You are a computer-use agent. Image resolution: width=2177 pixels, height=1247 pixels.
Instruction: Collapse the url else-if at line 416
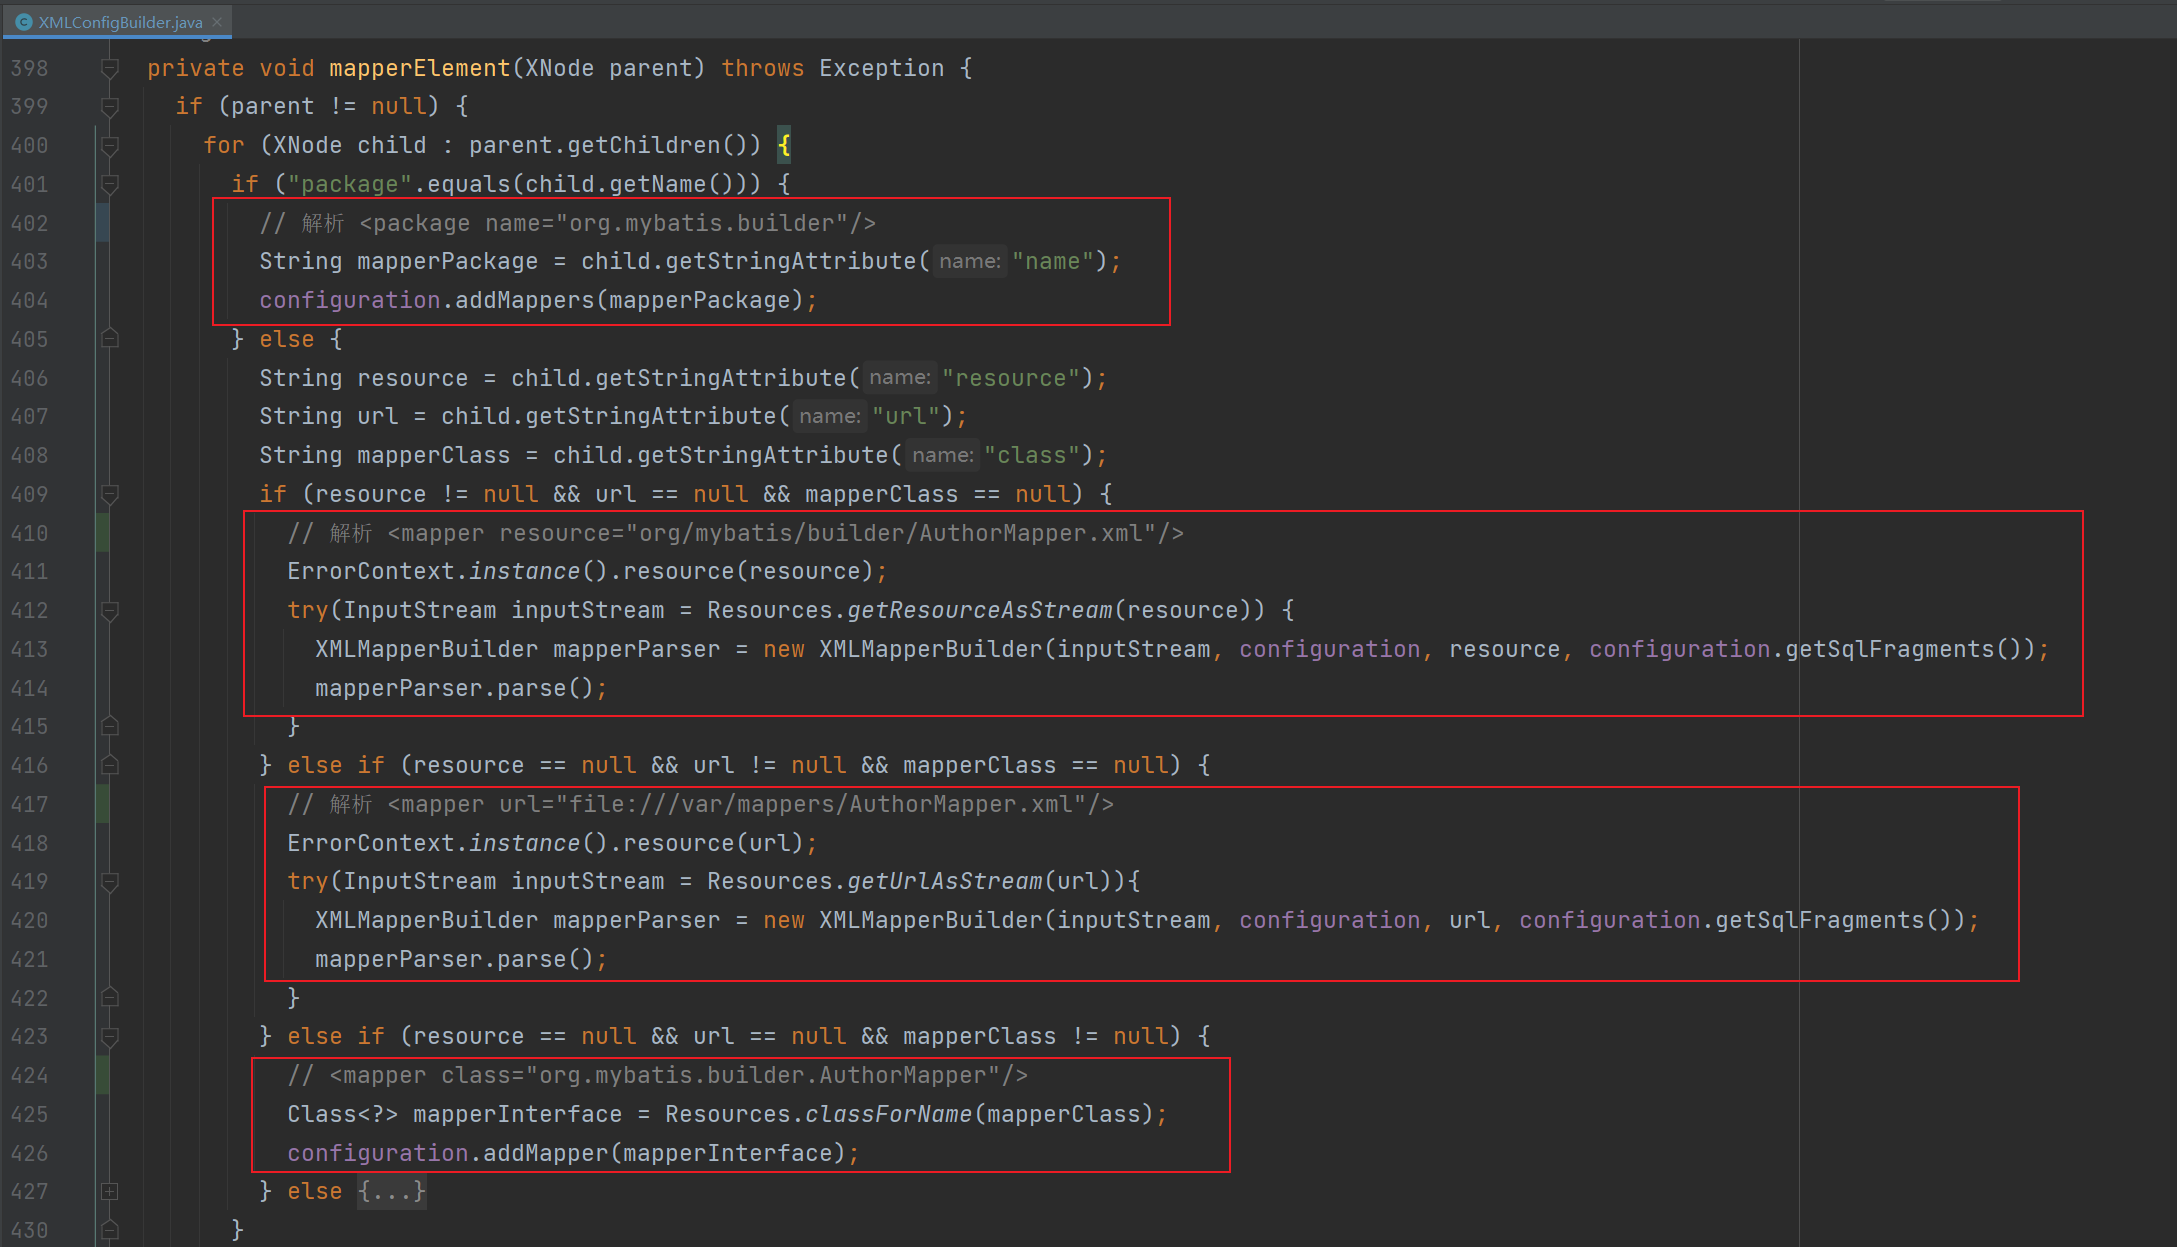(x=110, y=765)
